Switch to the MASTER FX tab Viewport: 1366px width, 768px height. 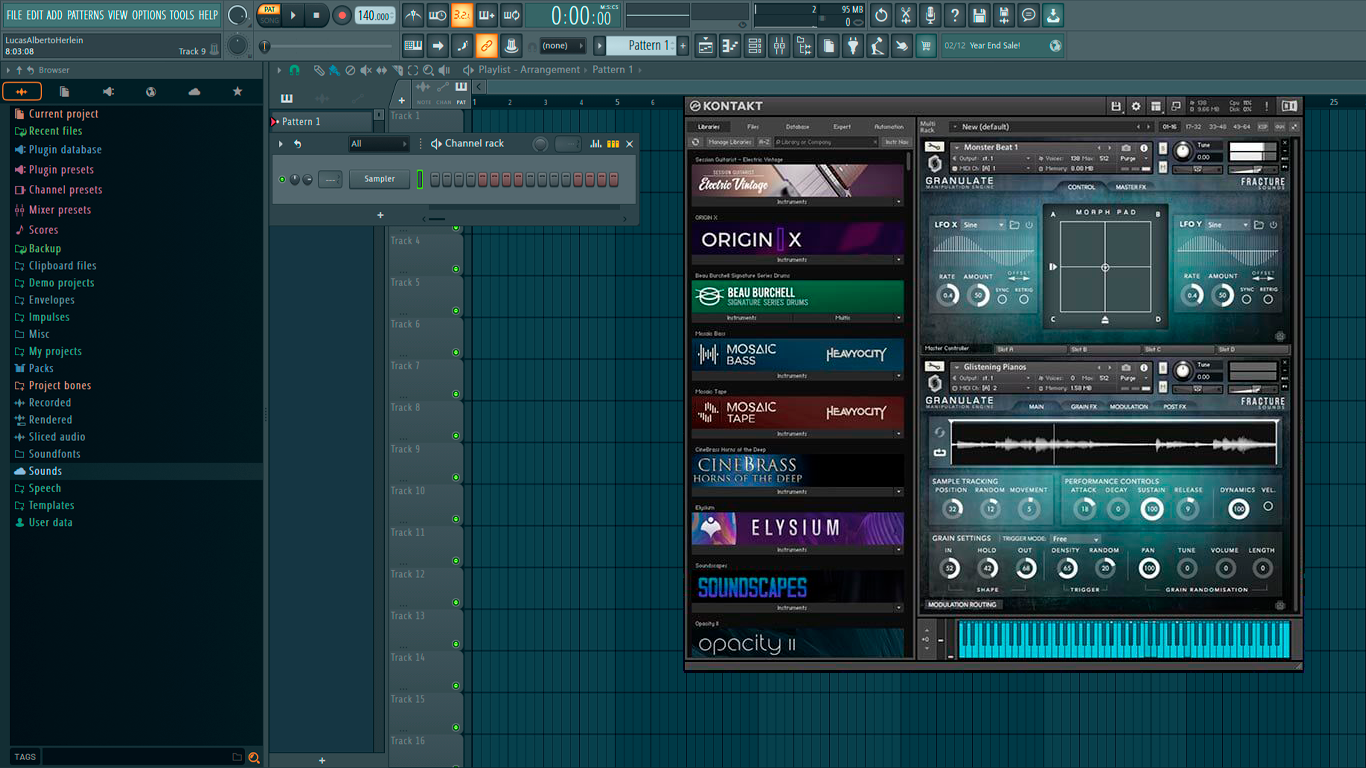click(1131, 187)
